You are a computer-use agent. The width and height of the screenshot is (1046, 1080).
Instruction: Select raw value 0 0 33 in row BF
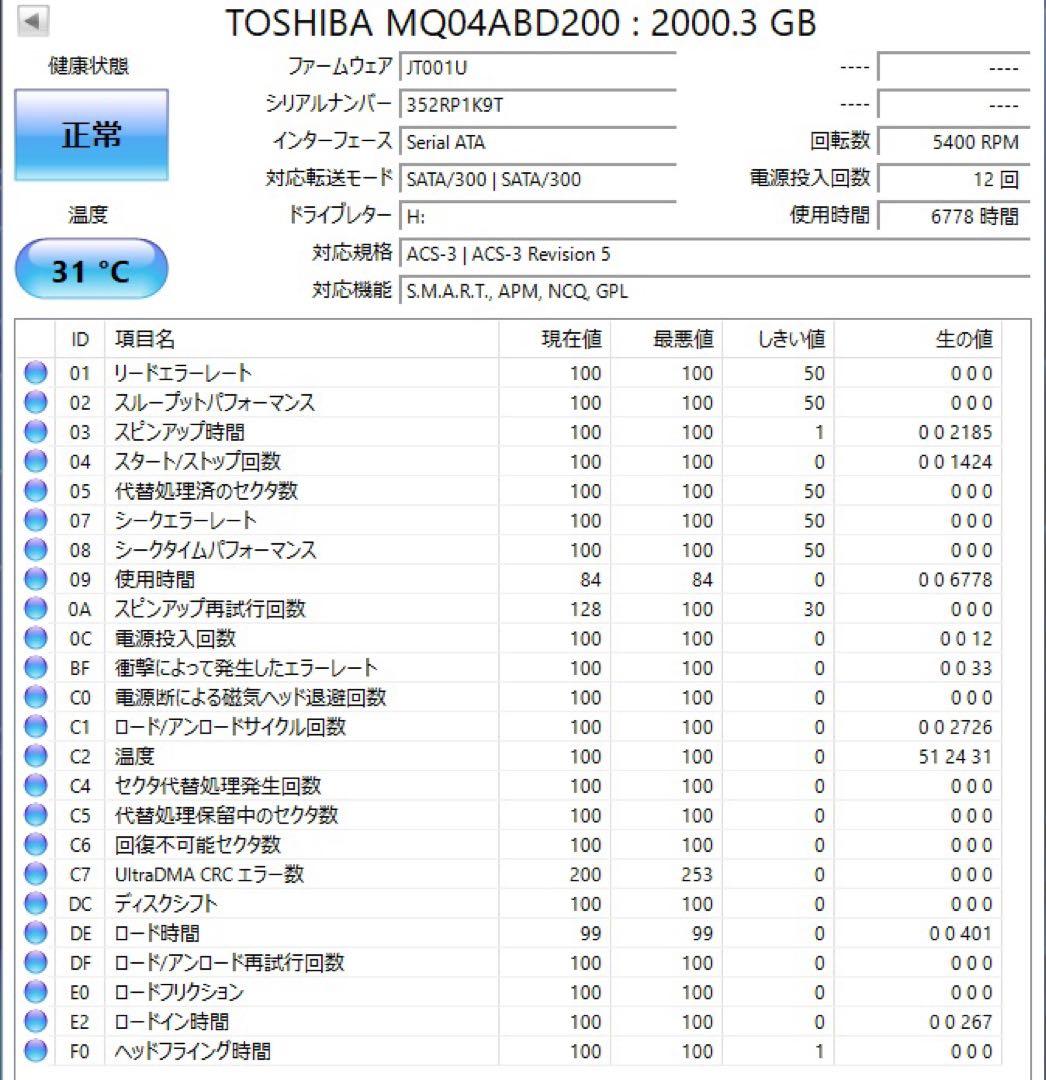pyautogui.click(x=966, y=667)
